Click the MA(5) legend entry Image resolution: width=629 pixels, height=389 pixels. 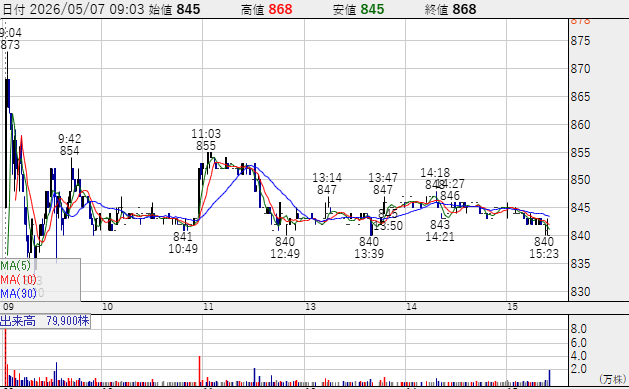point(15,265)
